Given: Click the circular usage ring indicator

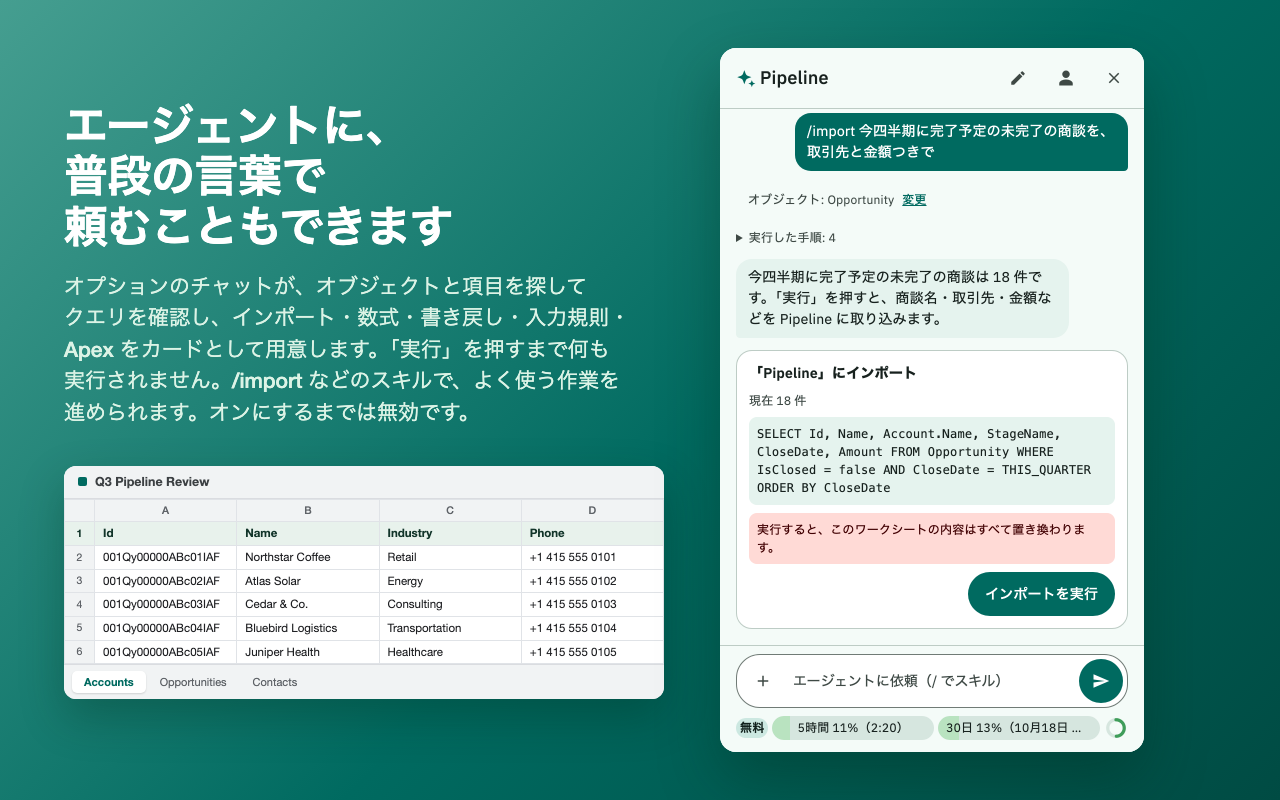Looking at the screenshot, I should click(x=1116, y=728).
